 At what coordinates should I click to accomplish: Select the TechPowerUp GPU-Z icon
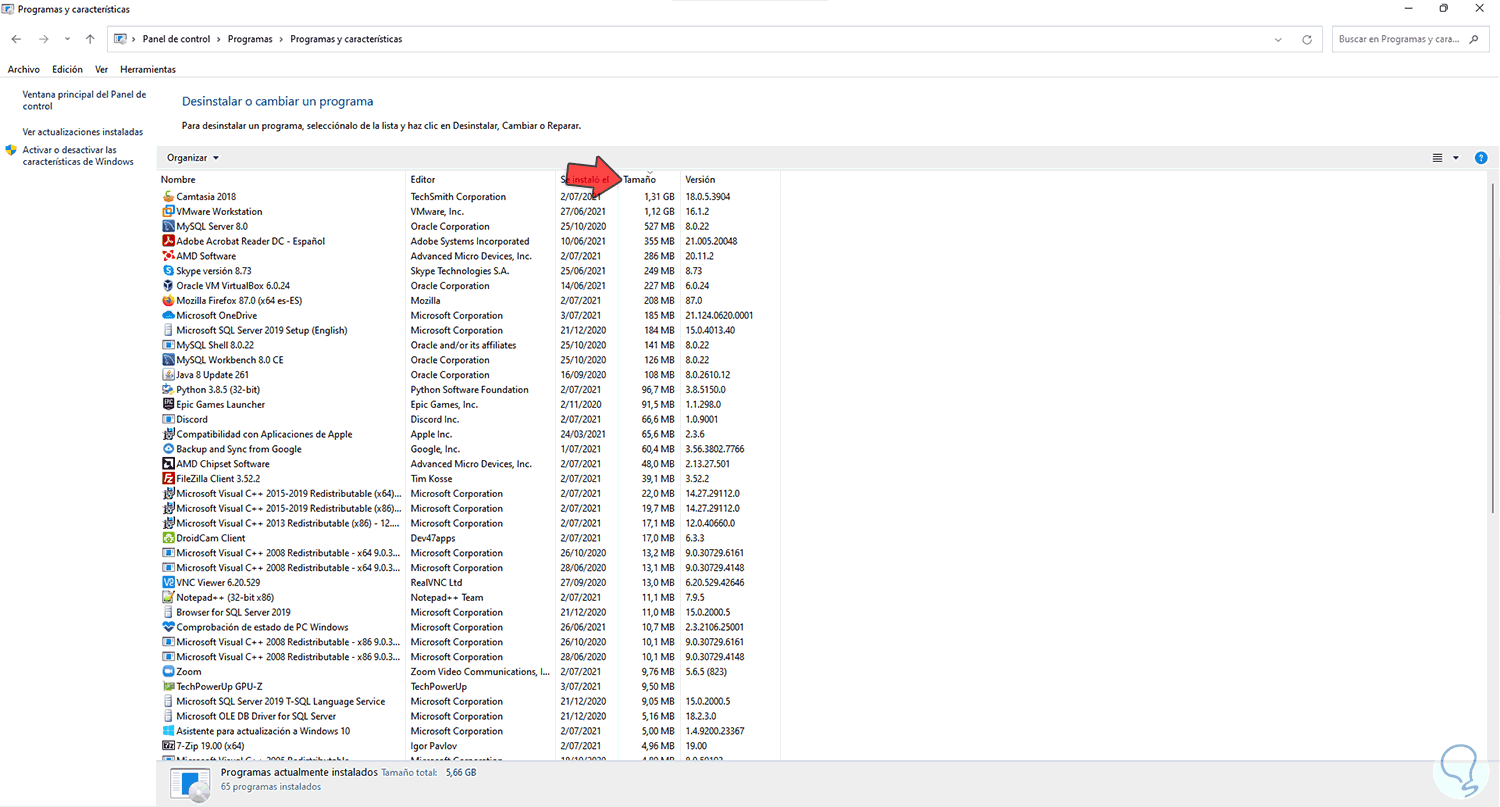click(x=168, y=687)
